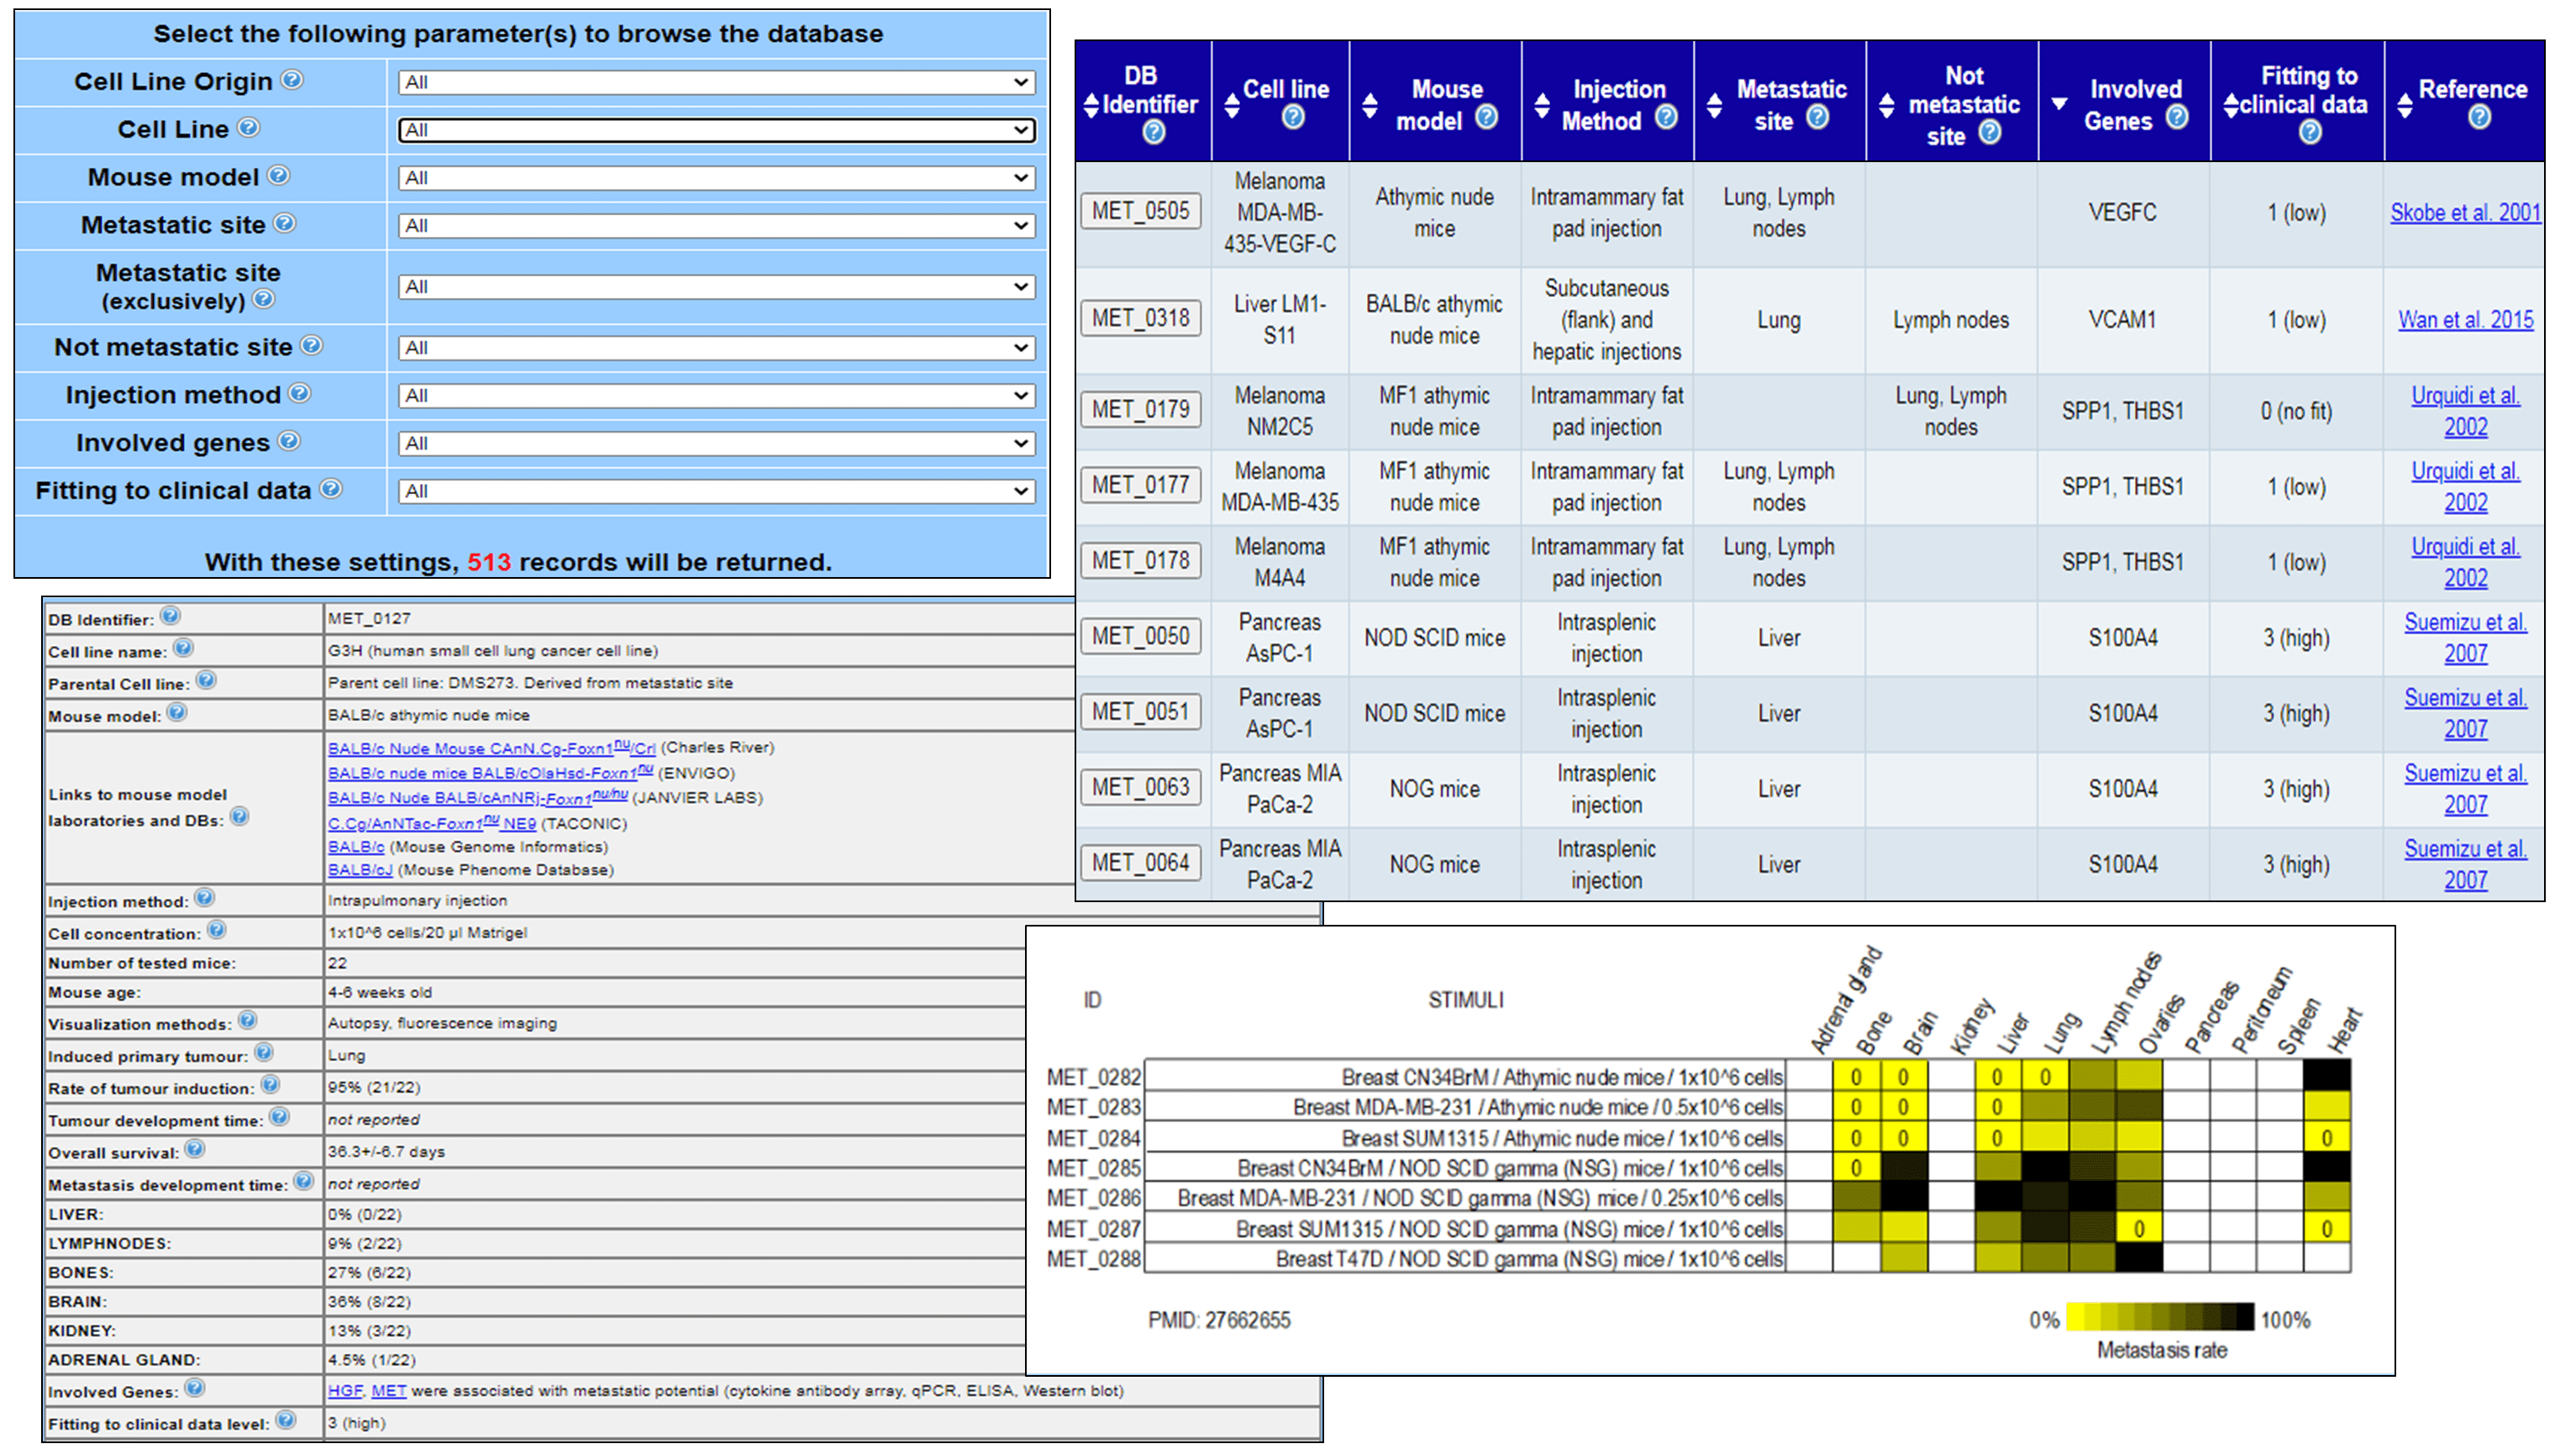Open help icon in Involved Genes column header
2576x1449 pixels.
point(2176,118)
